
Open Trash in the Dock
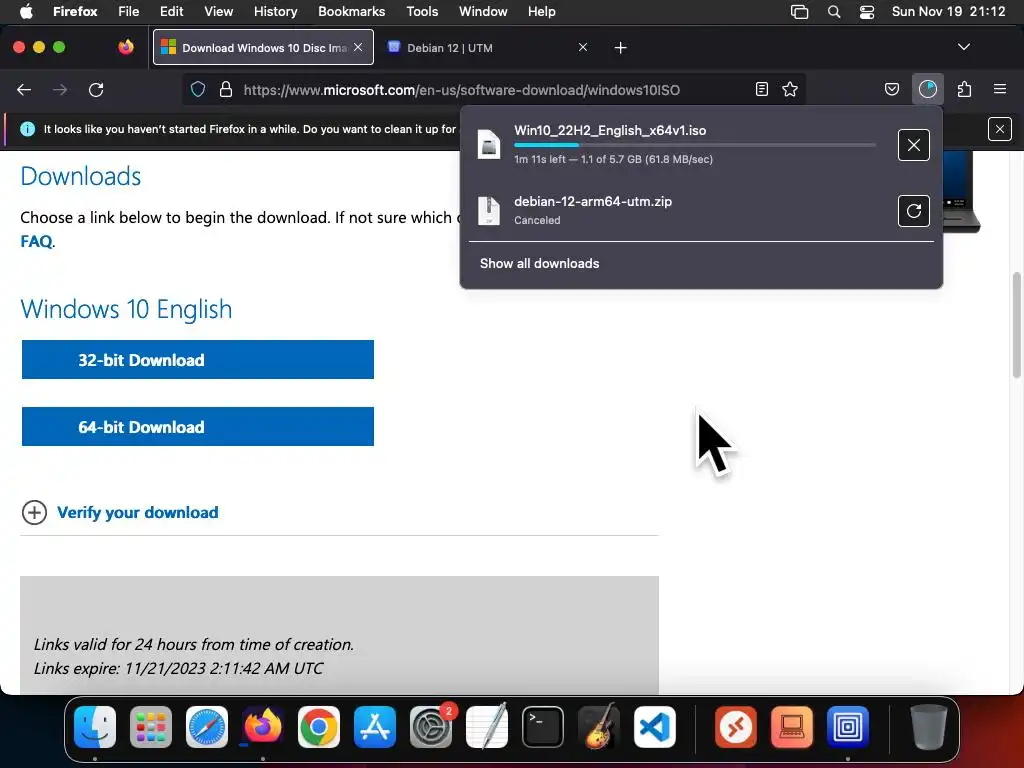928,727
